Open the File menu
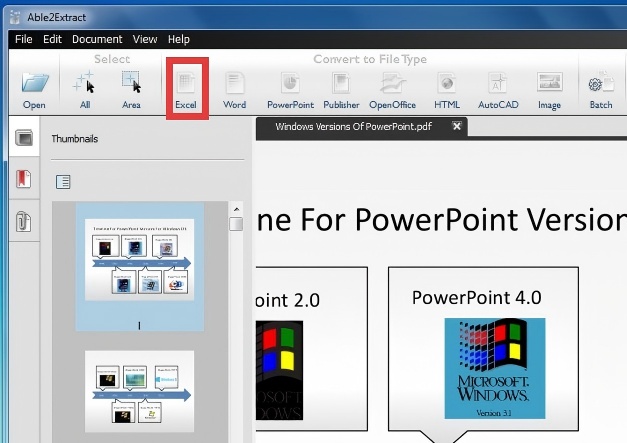627x443 pixels. click(24, 39)
